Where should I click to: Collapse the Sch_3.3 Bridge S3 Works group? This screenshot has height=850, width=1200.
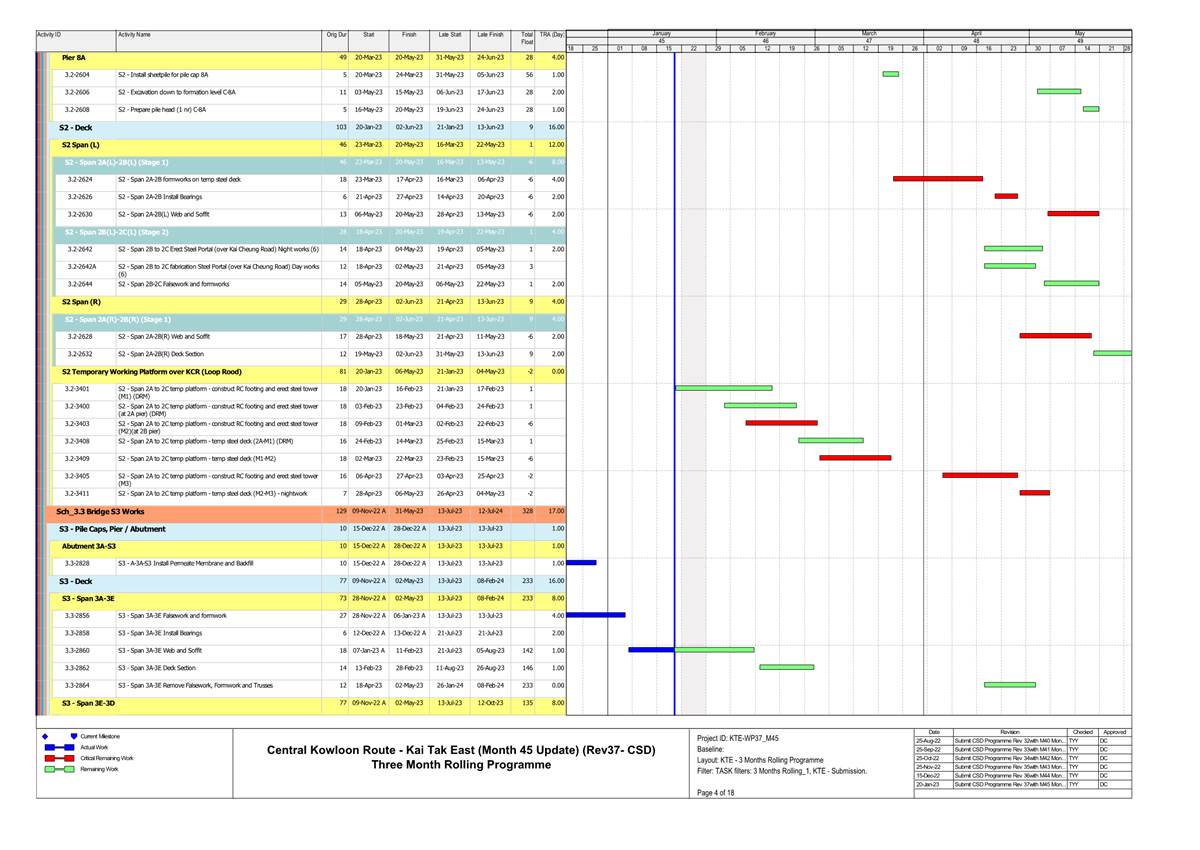point(99,511)
